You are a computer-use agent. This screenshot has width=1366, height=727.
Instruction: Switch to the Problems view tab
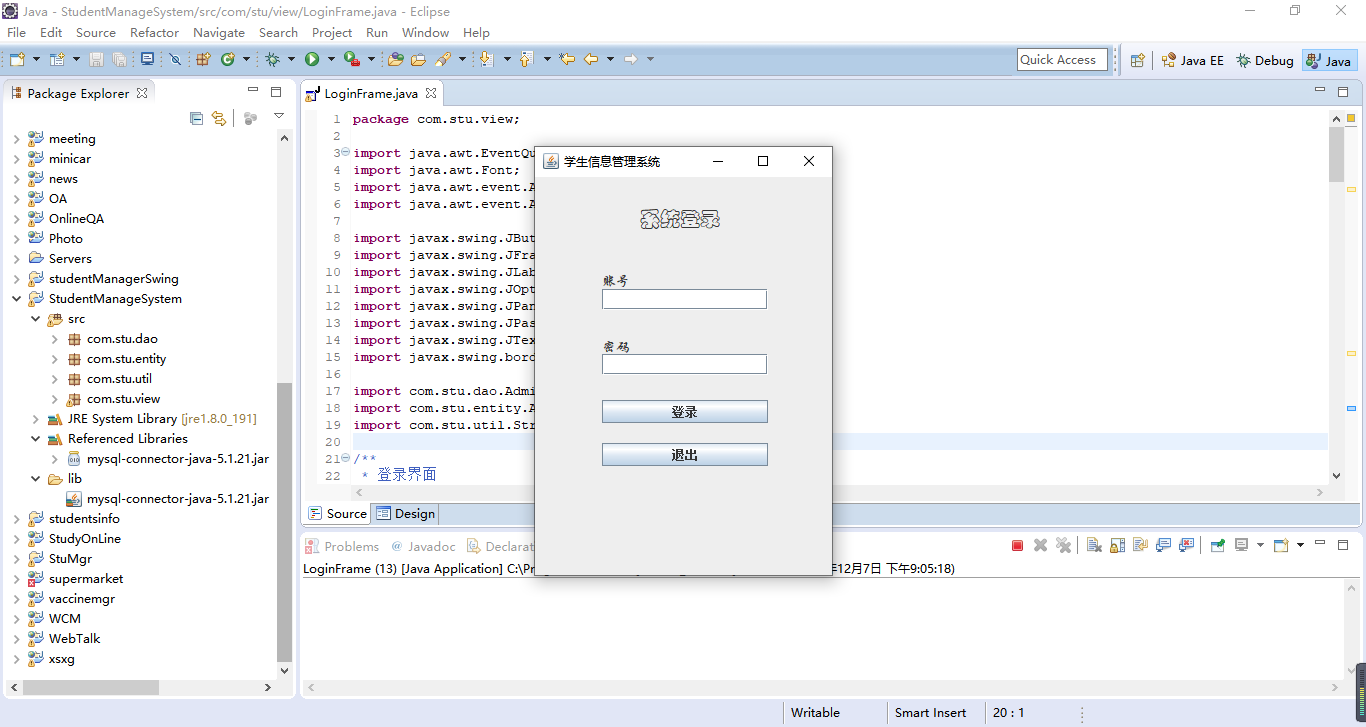tap(343, 546)
